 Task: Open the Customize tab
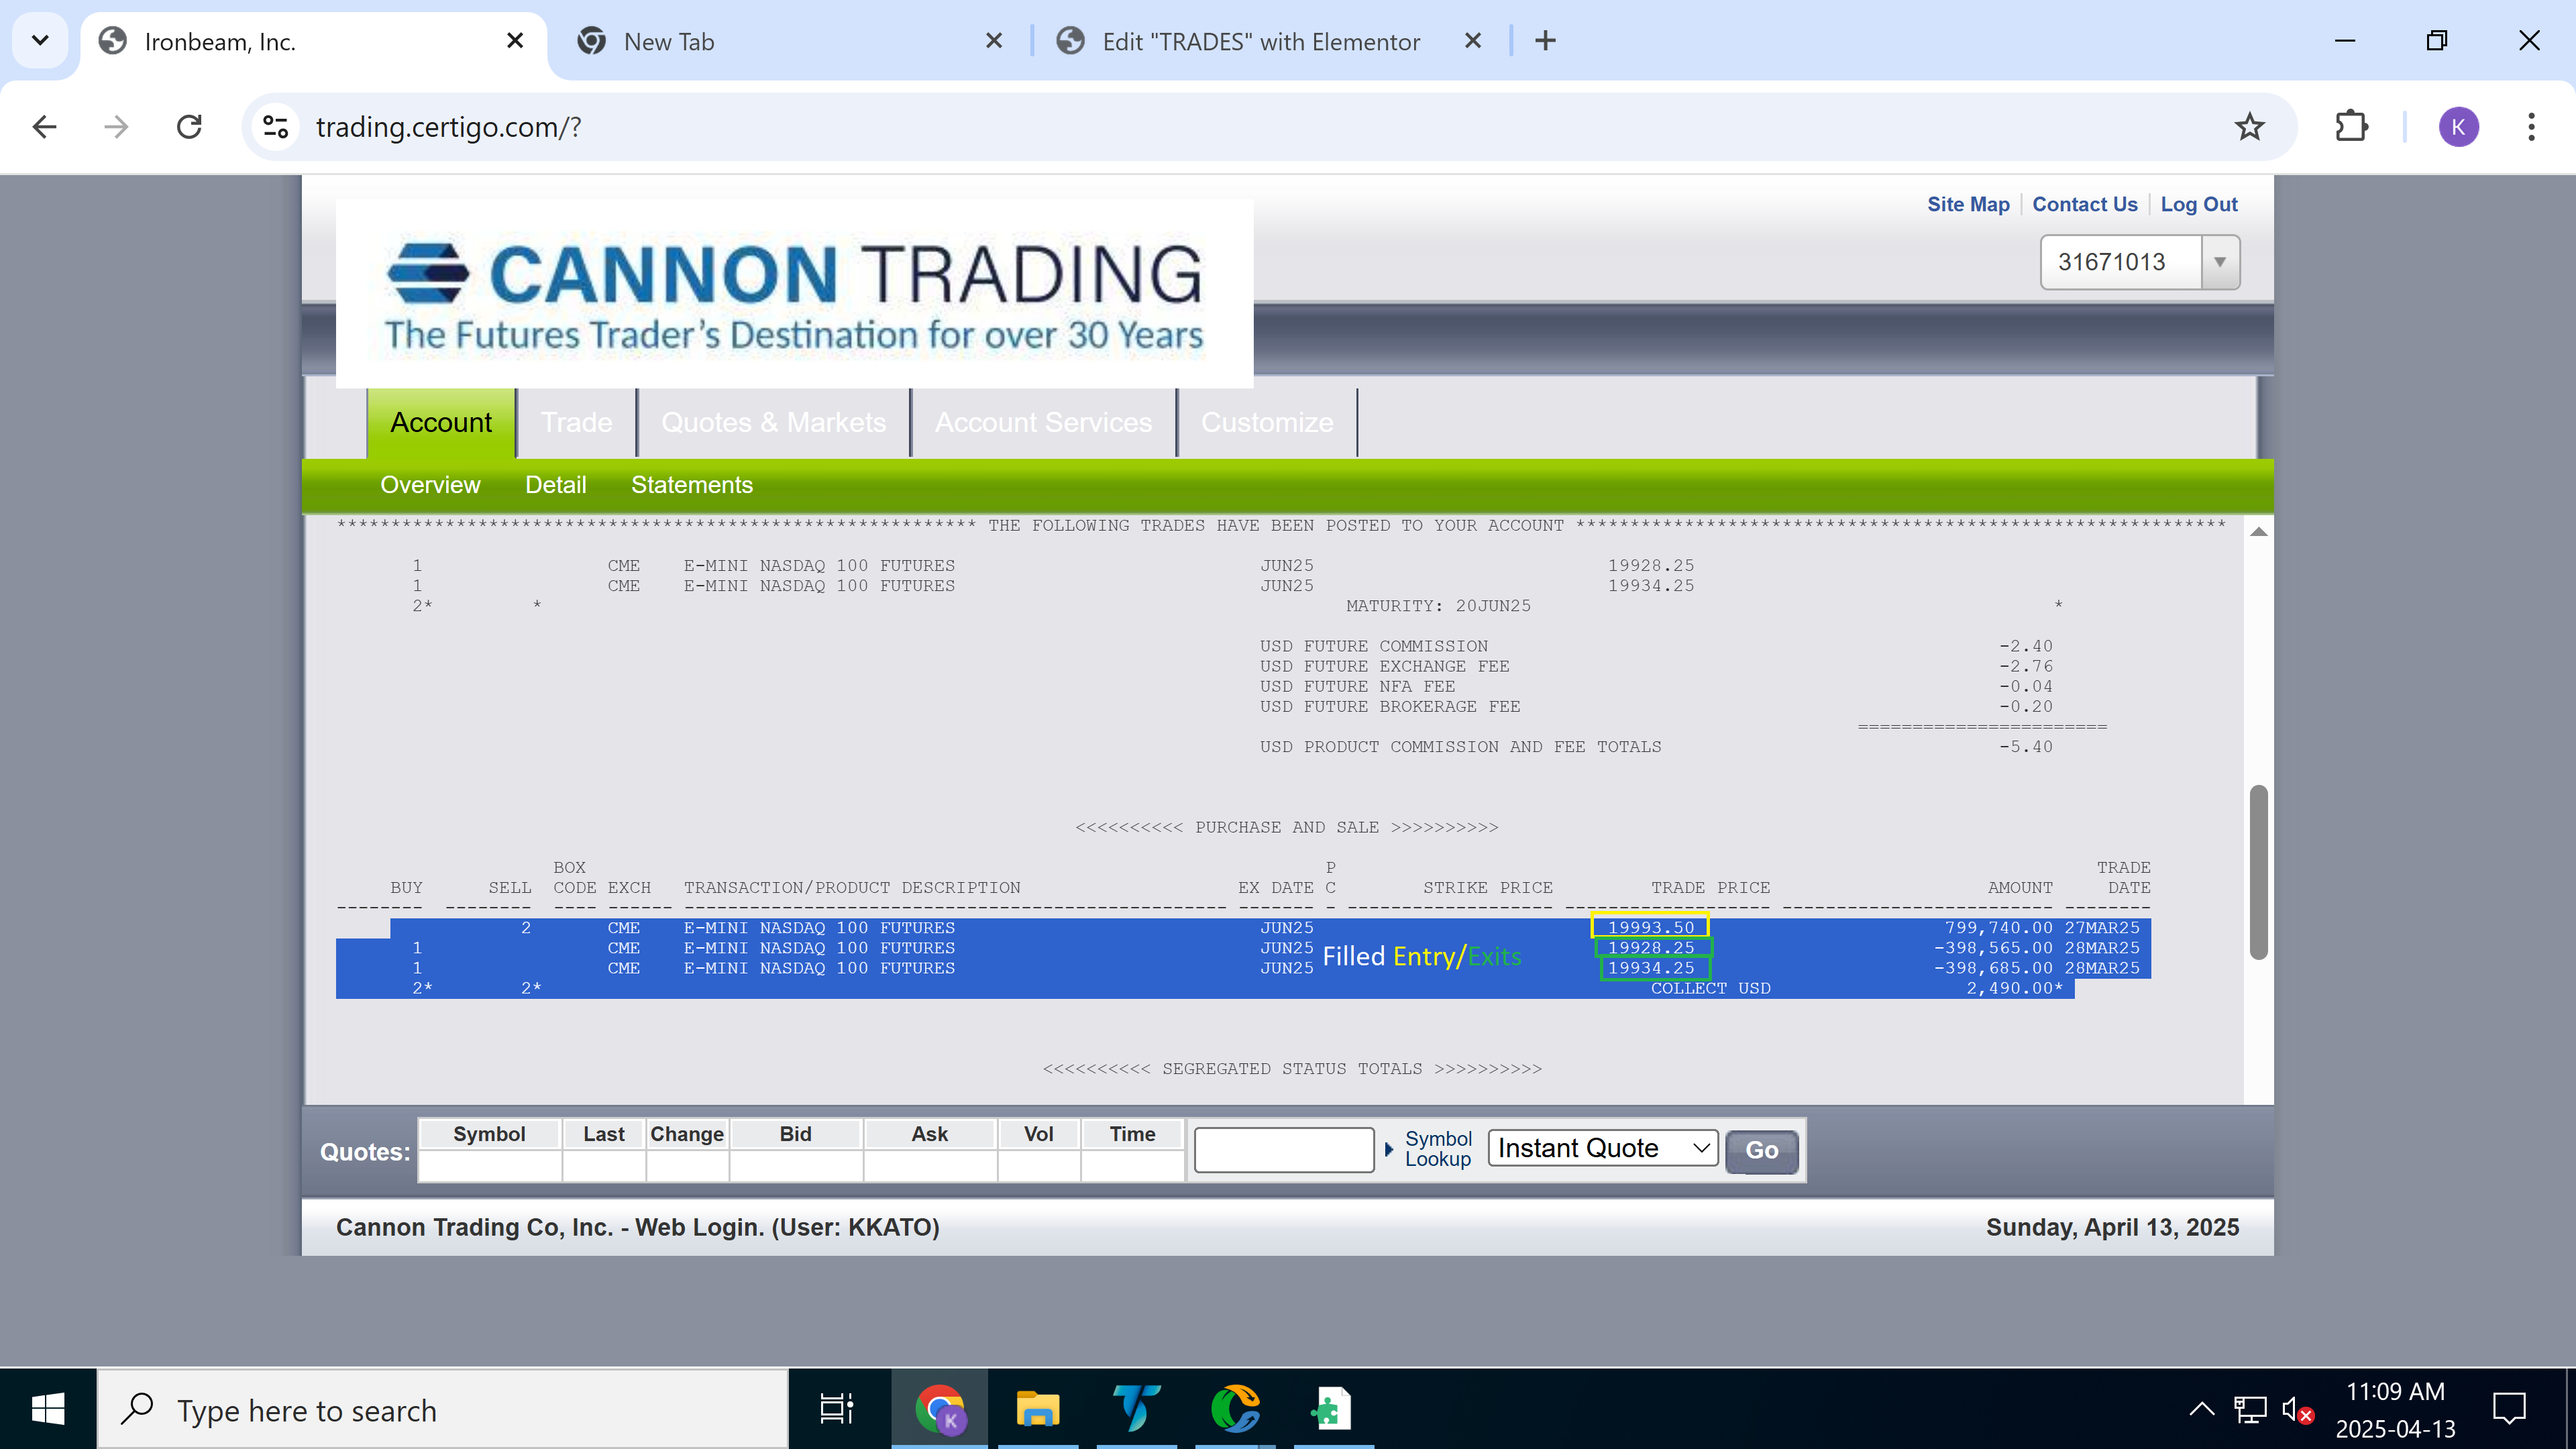[1267, 422]
